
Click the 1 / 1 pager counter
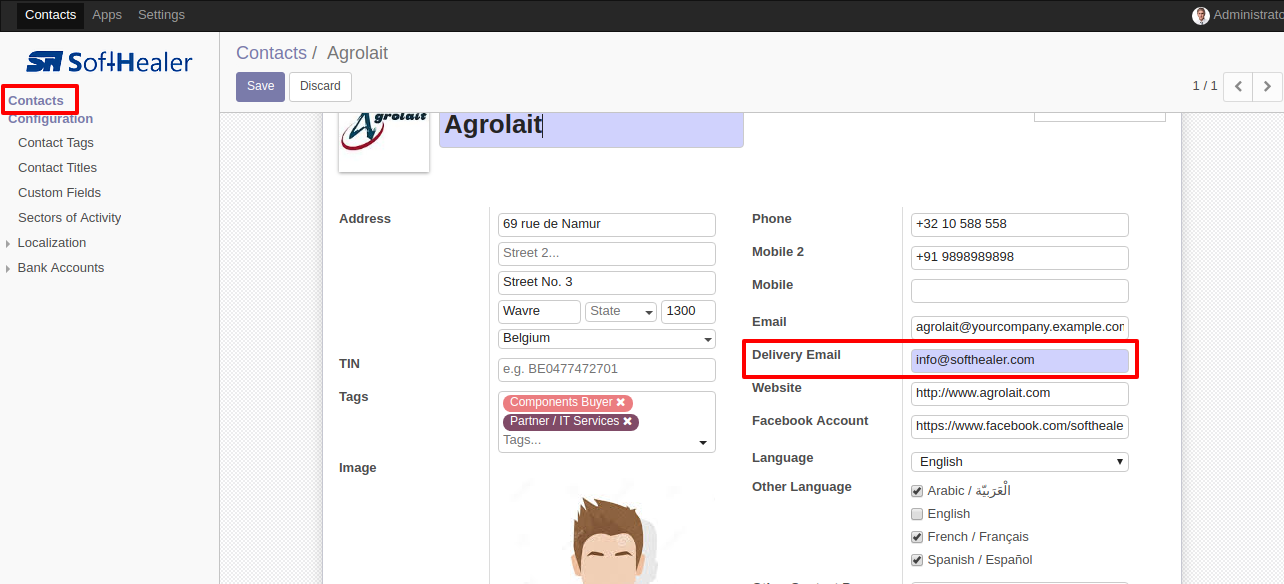click(1205, 86)
